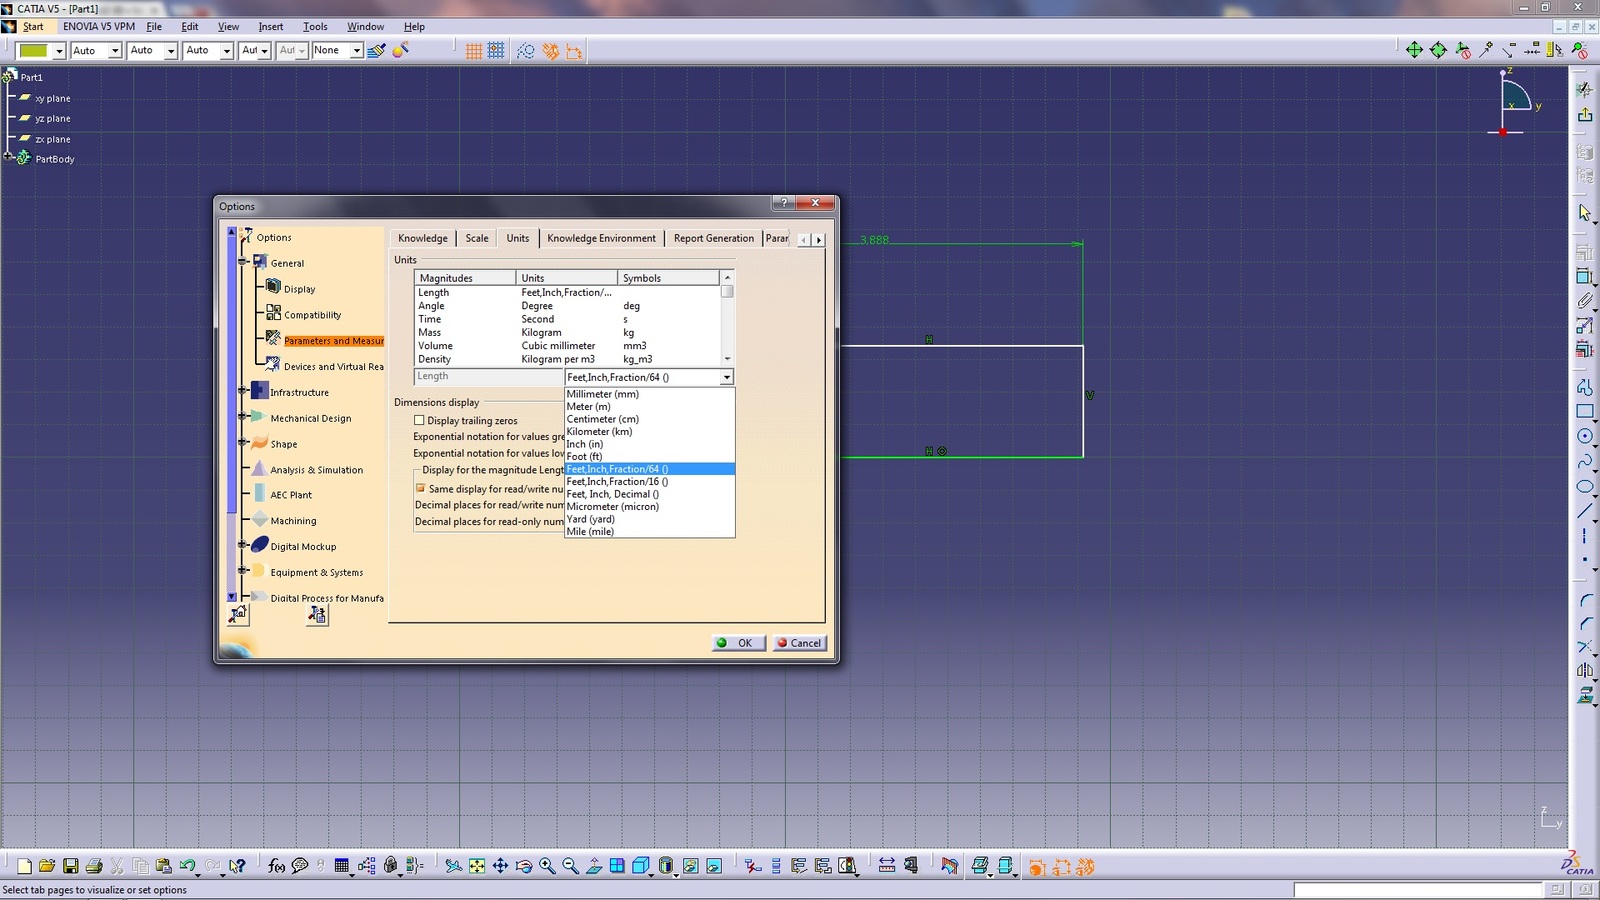Collapse the Feet,Inch,Fraction/64 combo box arrow
This screenshot has height=900, width=1600.
pyautogui.click(x=727, y=377)
